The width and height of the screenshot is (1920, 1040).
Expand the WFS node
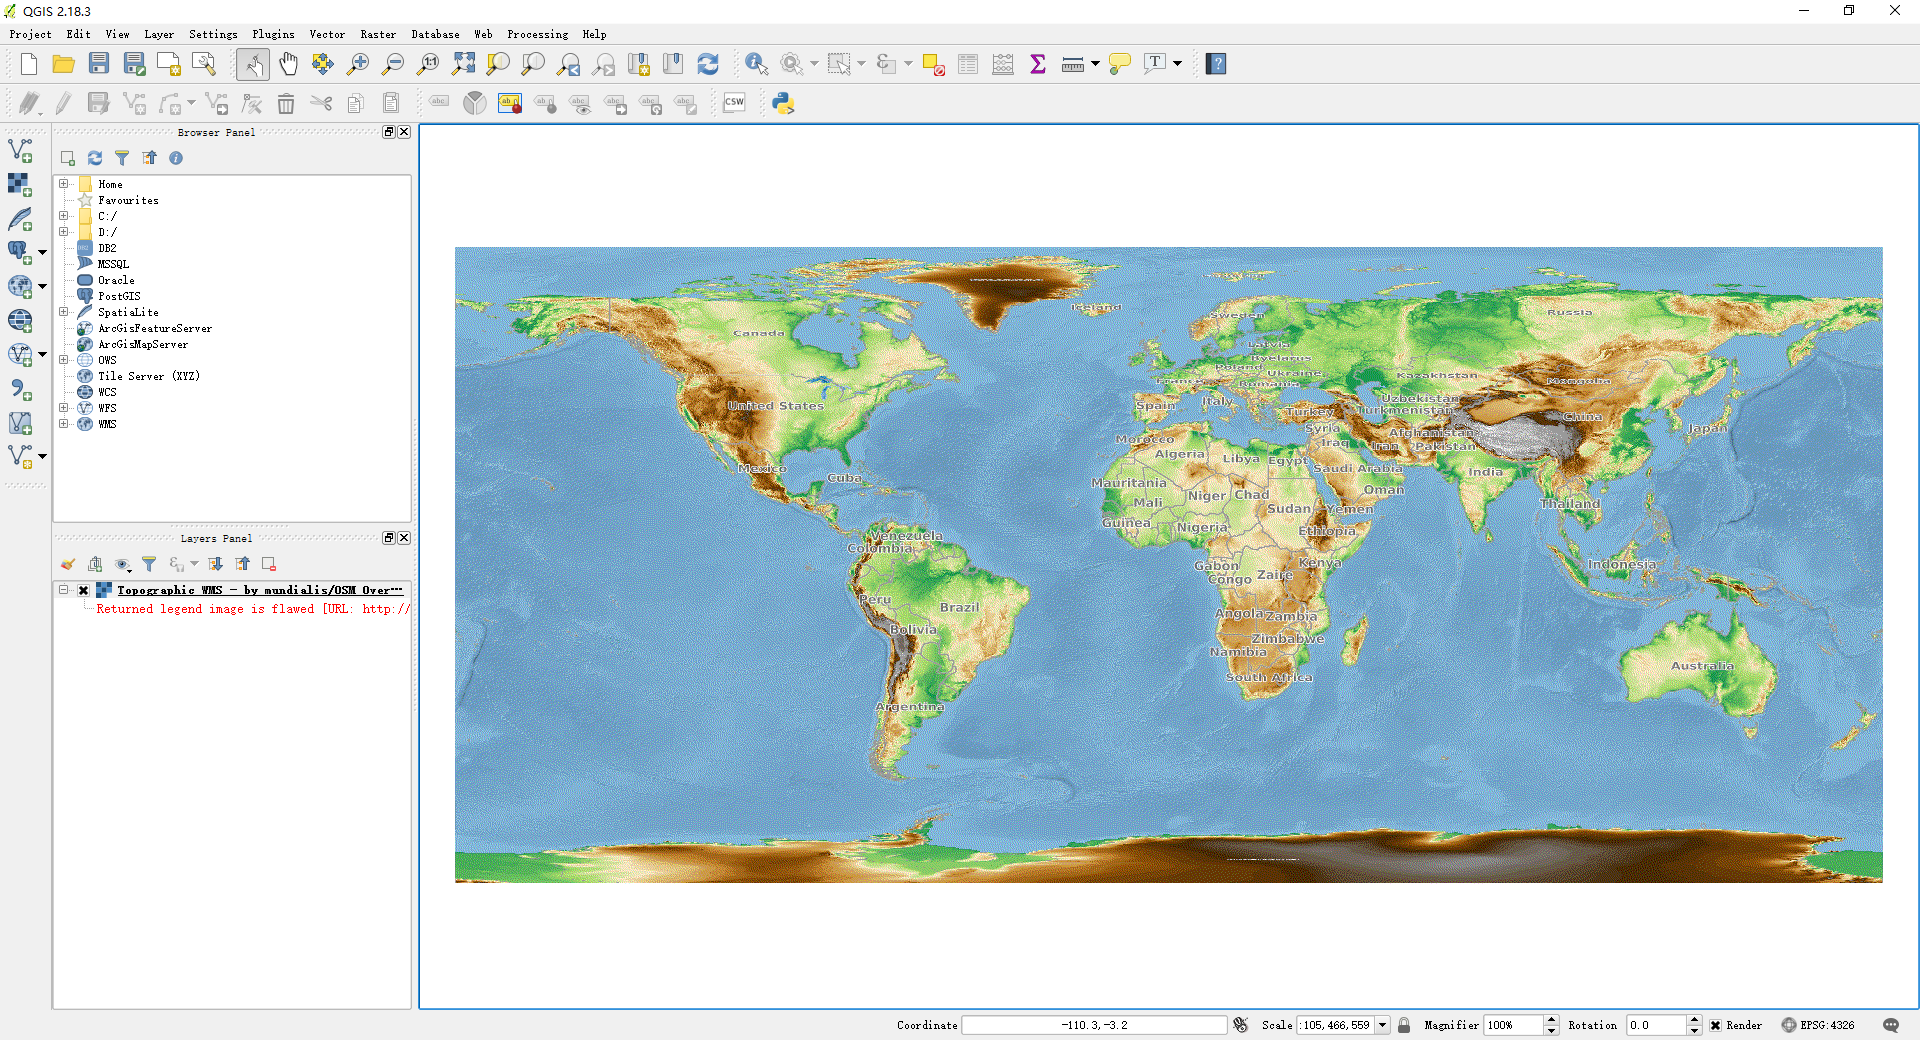(64, 408)
